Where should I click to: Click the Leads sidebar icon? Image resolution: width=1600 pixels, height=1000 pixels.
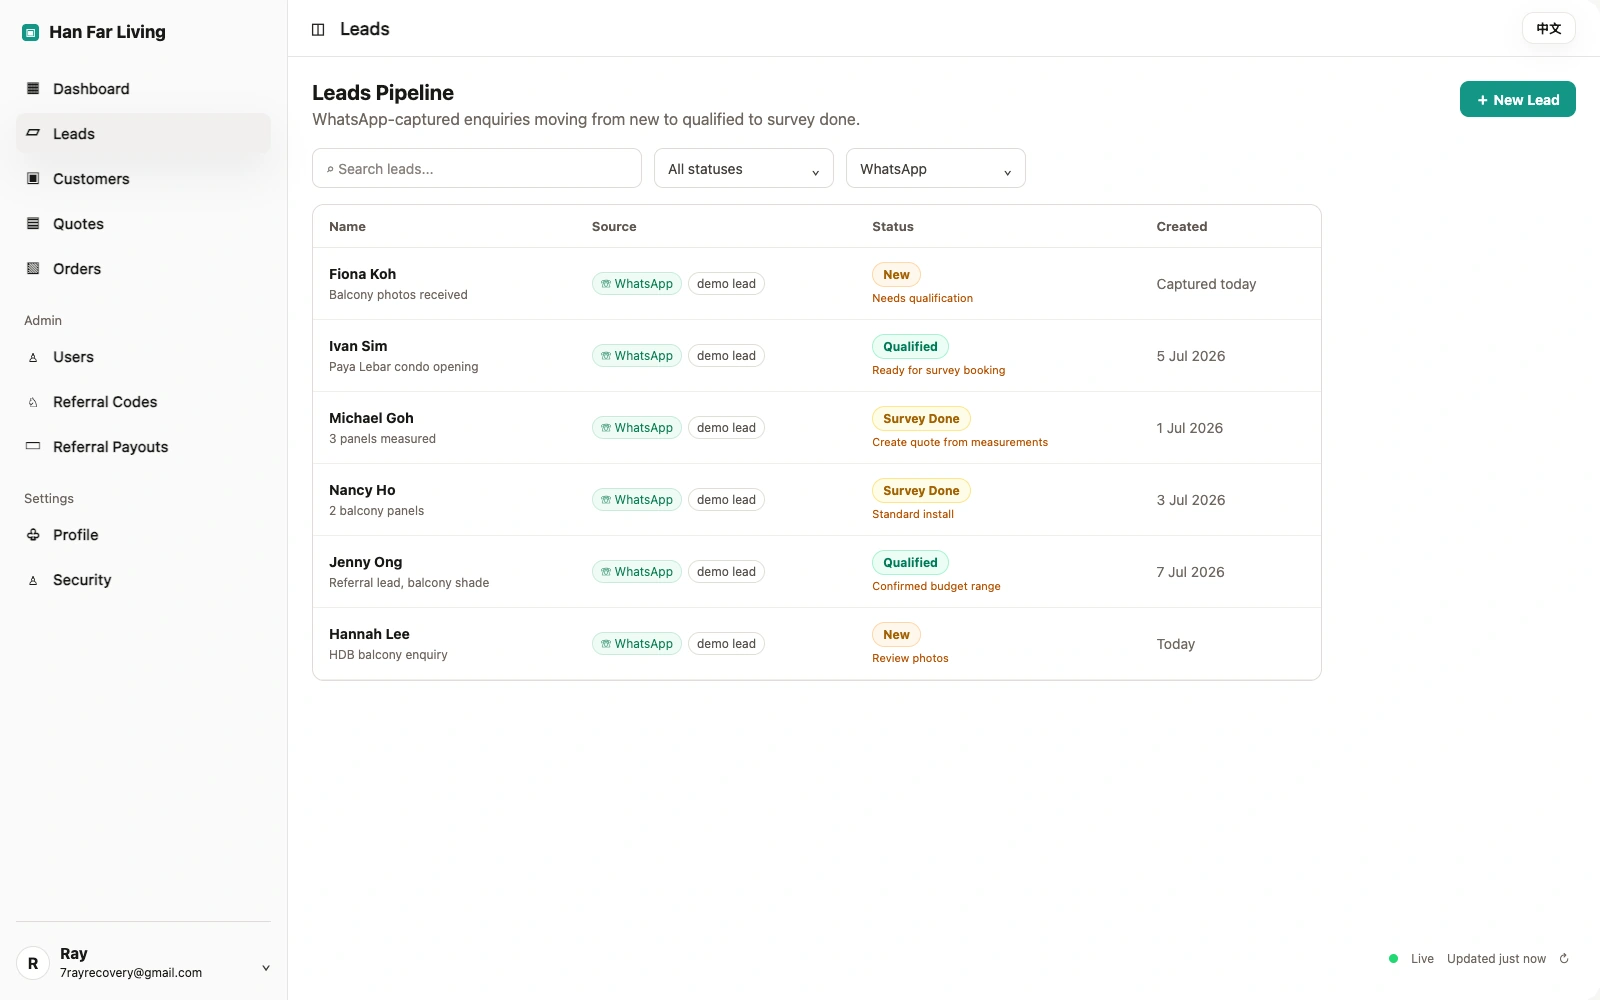click(33, 133)
